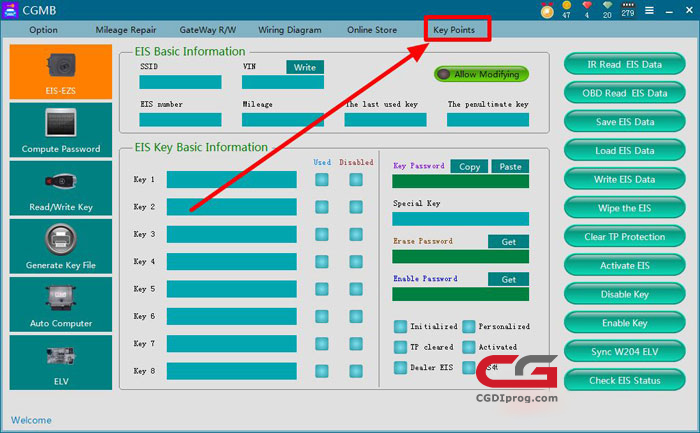The image size is (700, 433).
Task: Click Save EIS Data button
Action: (x=625, y=122)
